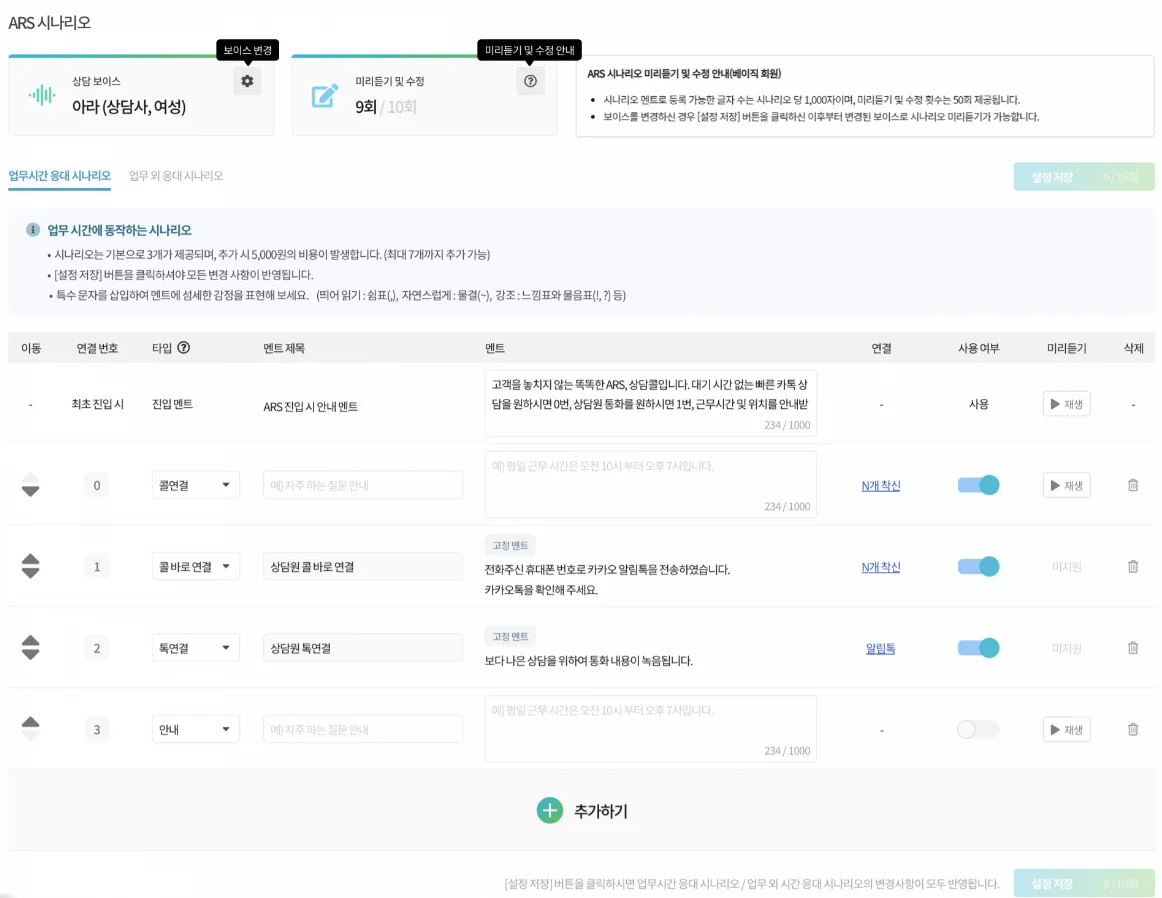The height and width of the screenshot is (898, 1162).
Task: Expand the 톡연결 type dropdown
Action: (x=195, y=648)
